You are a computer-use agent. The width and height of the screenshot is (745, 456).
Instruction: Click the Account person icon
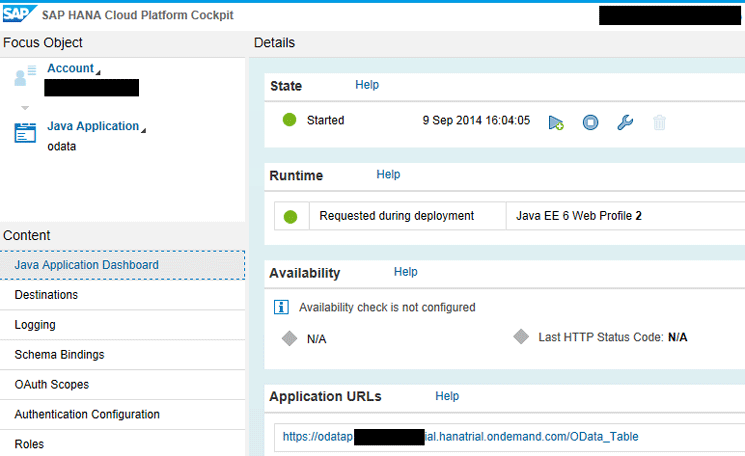tap(25, 75)
